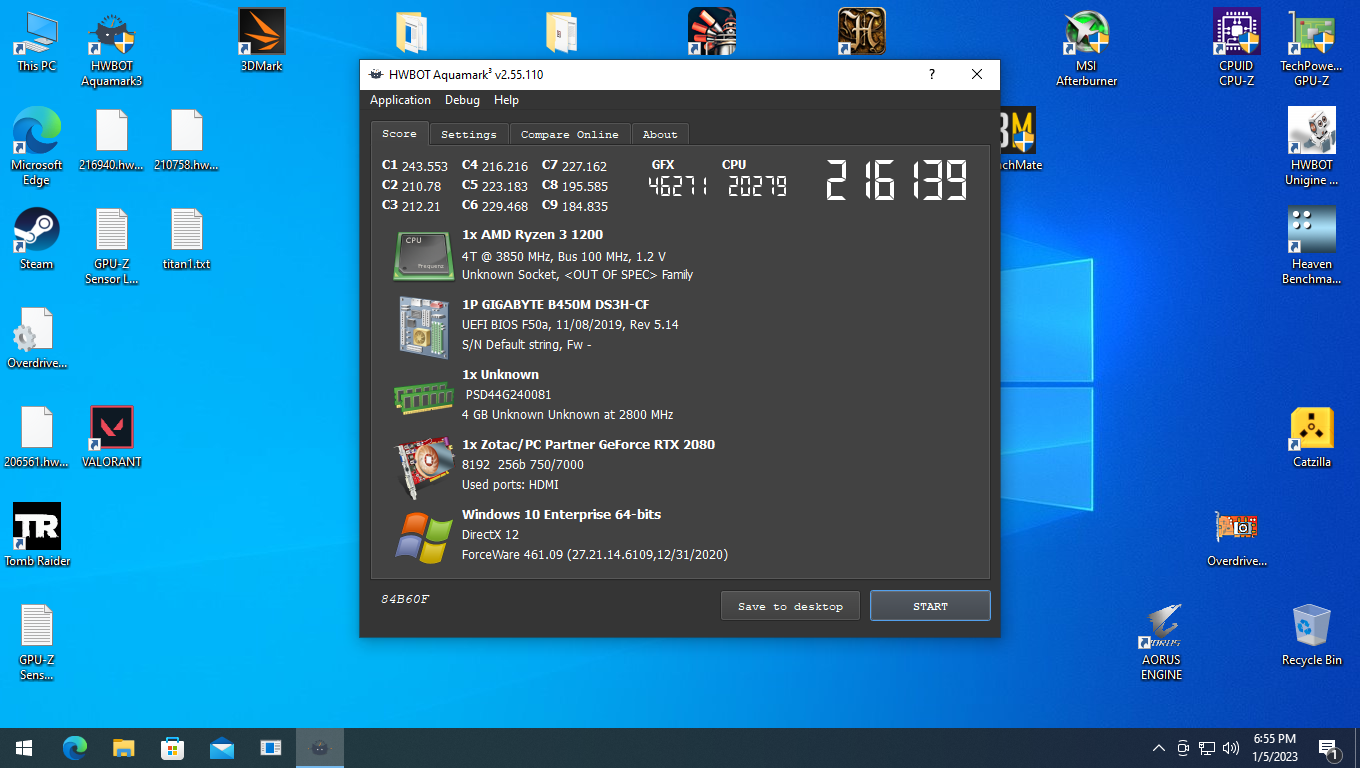1360x768 pixels.
Task: Show hidden tray icons chevron
Action: coord(1159,748)
